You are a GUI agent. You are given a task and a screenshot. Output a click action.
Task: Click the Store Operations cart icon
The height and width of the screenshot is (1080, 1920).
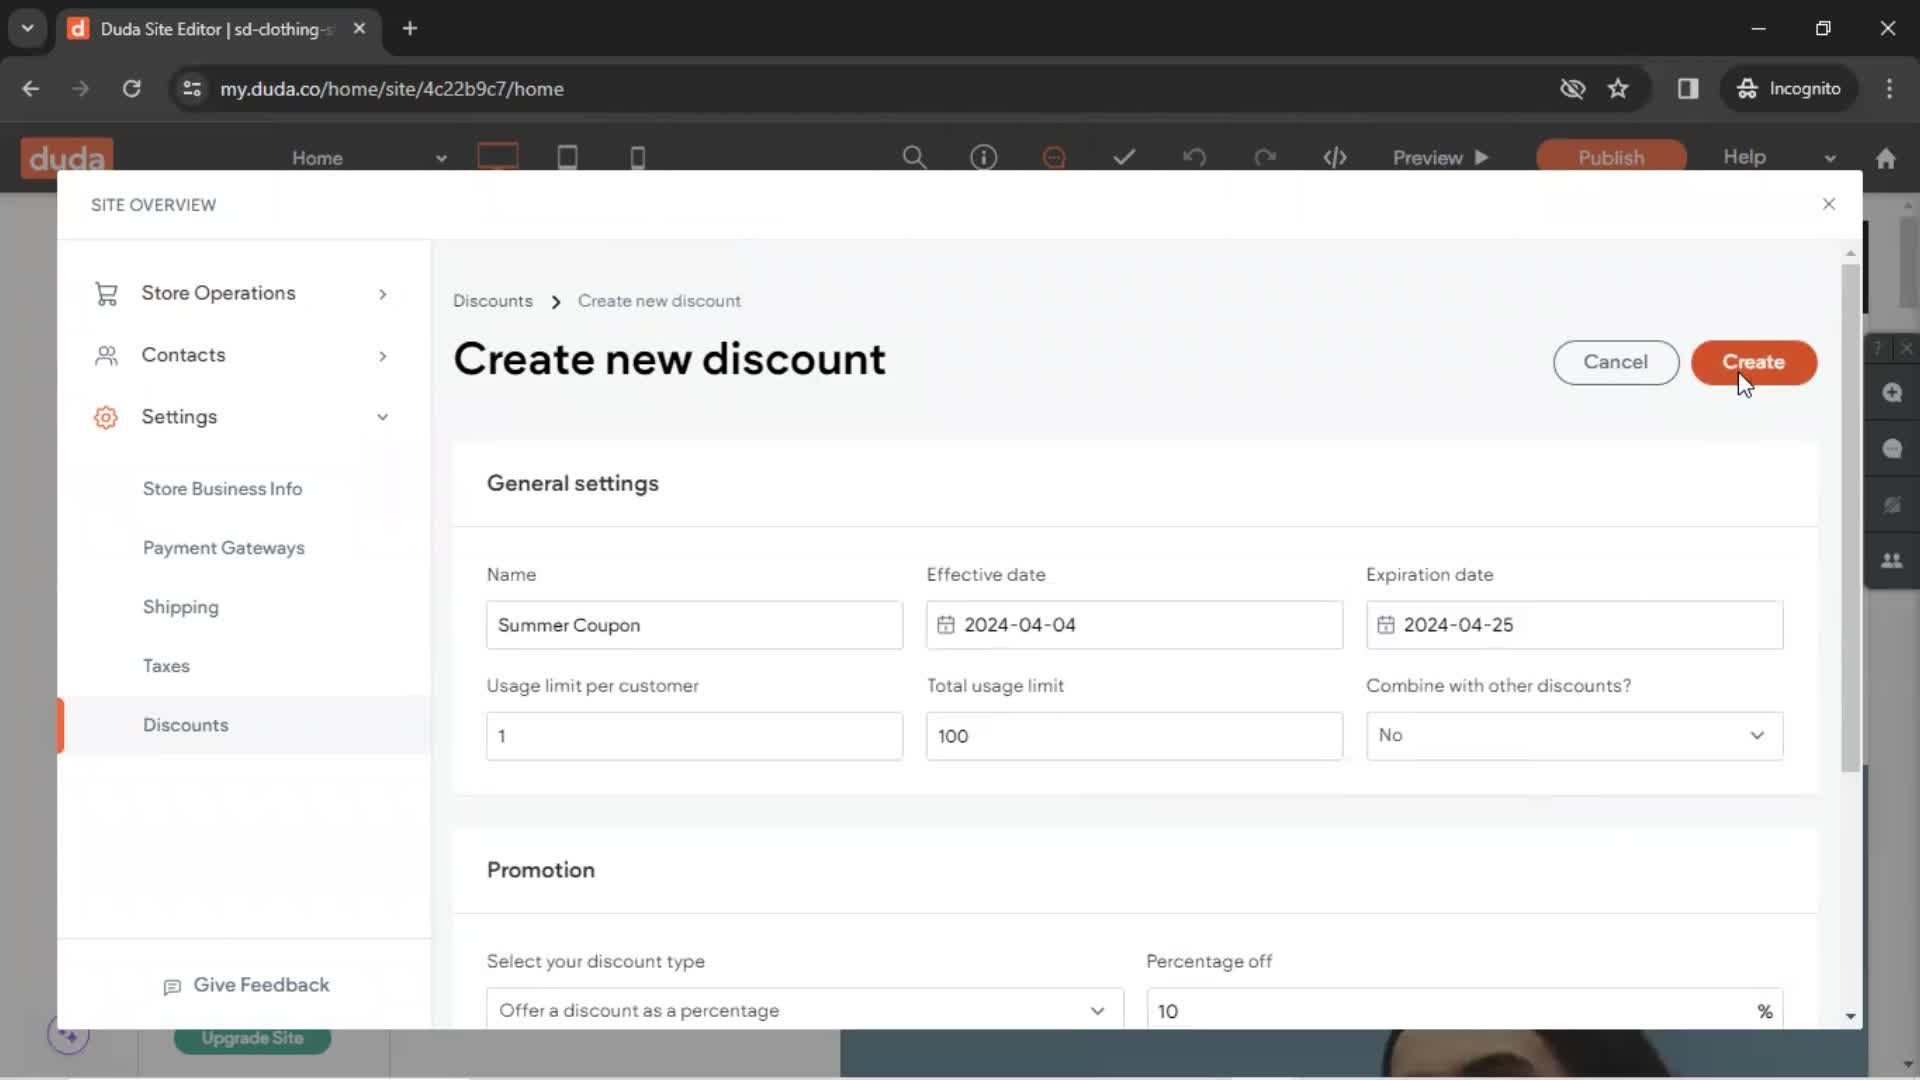106,293
